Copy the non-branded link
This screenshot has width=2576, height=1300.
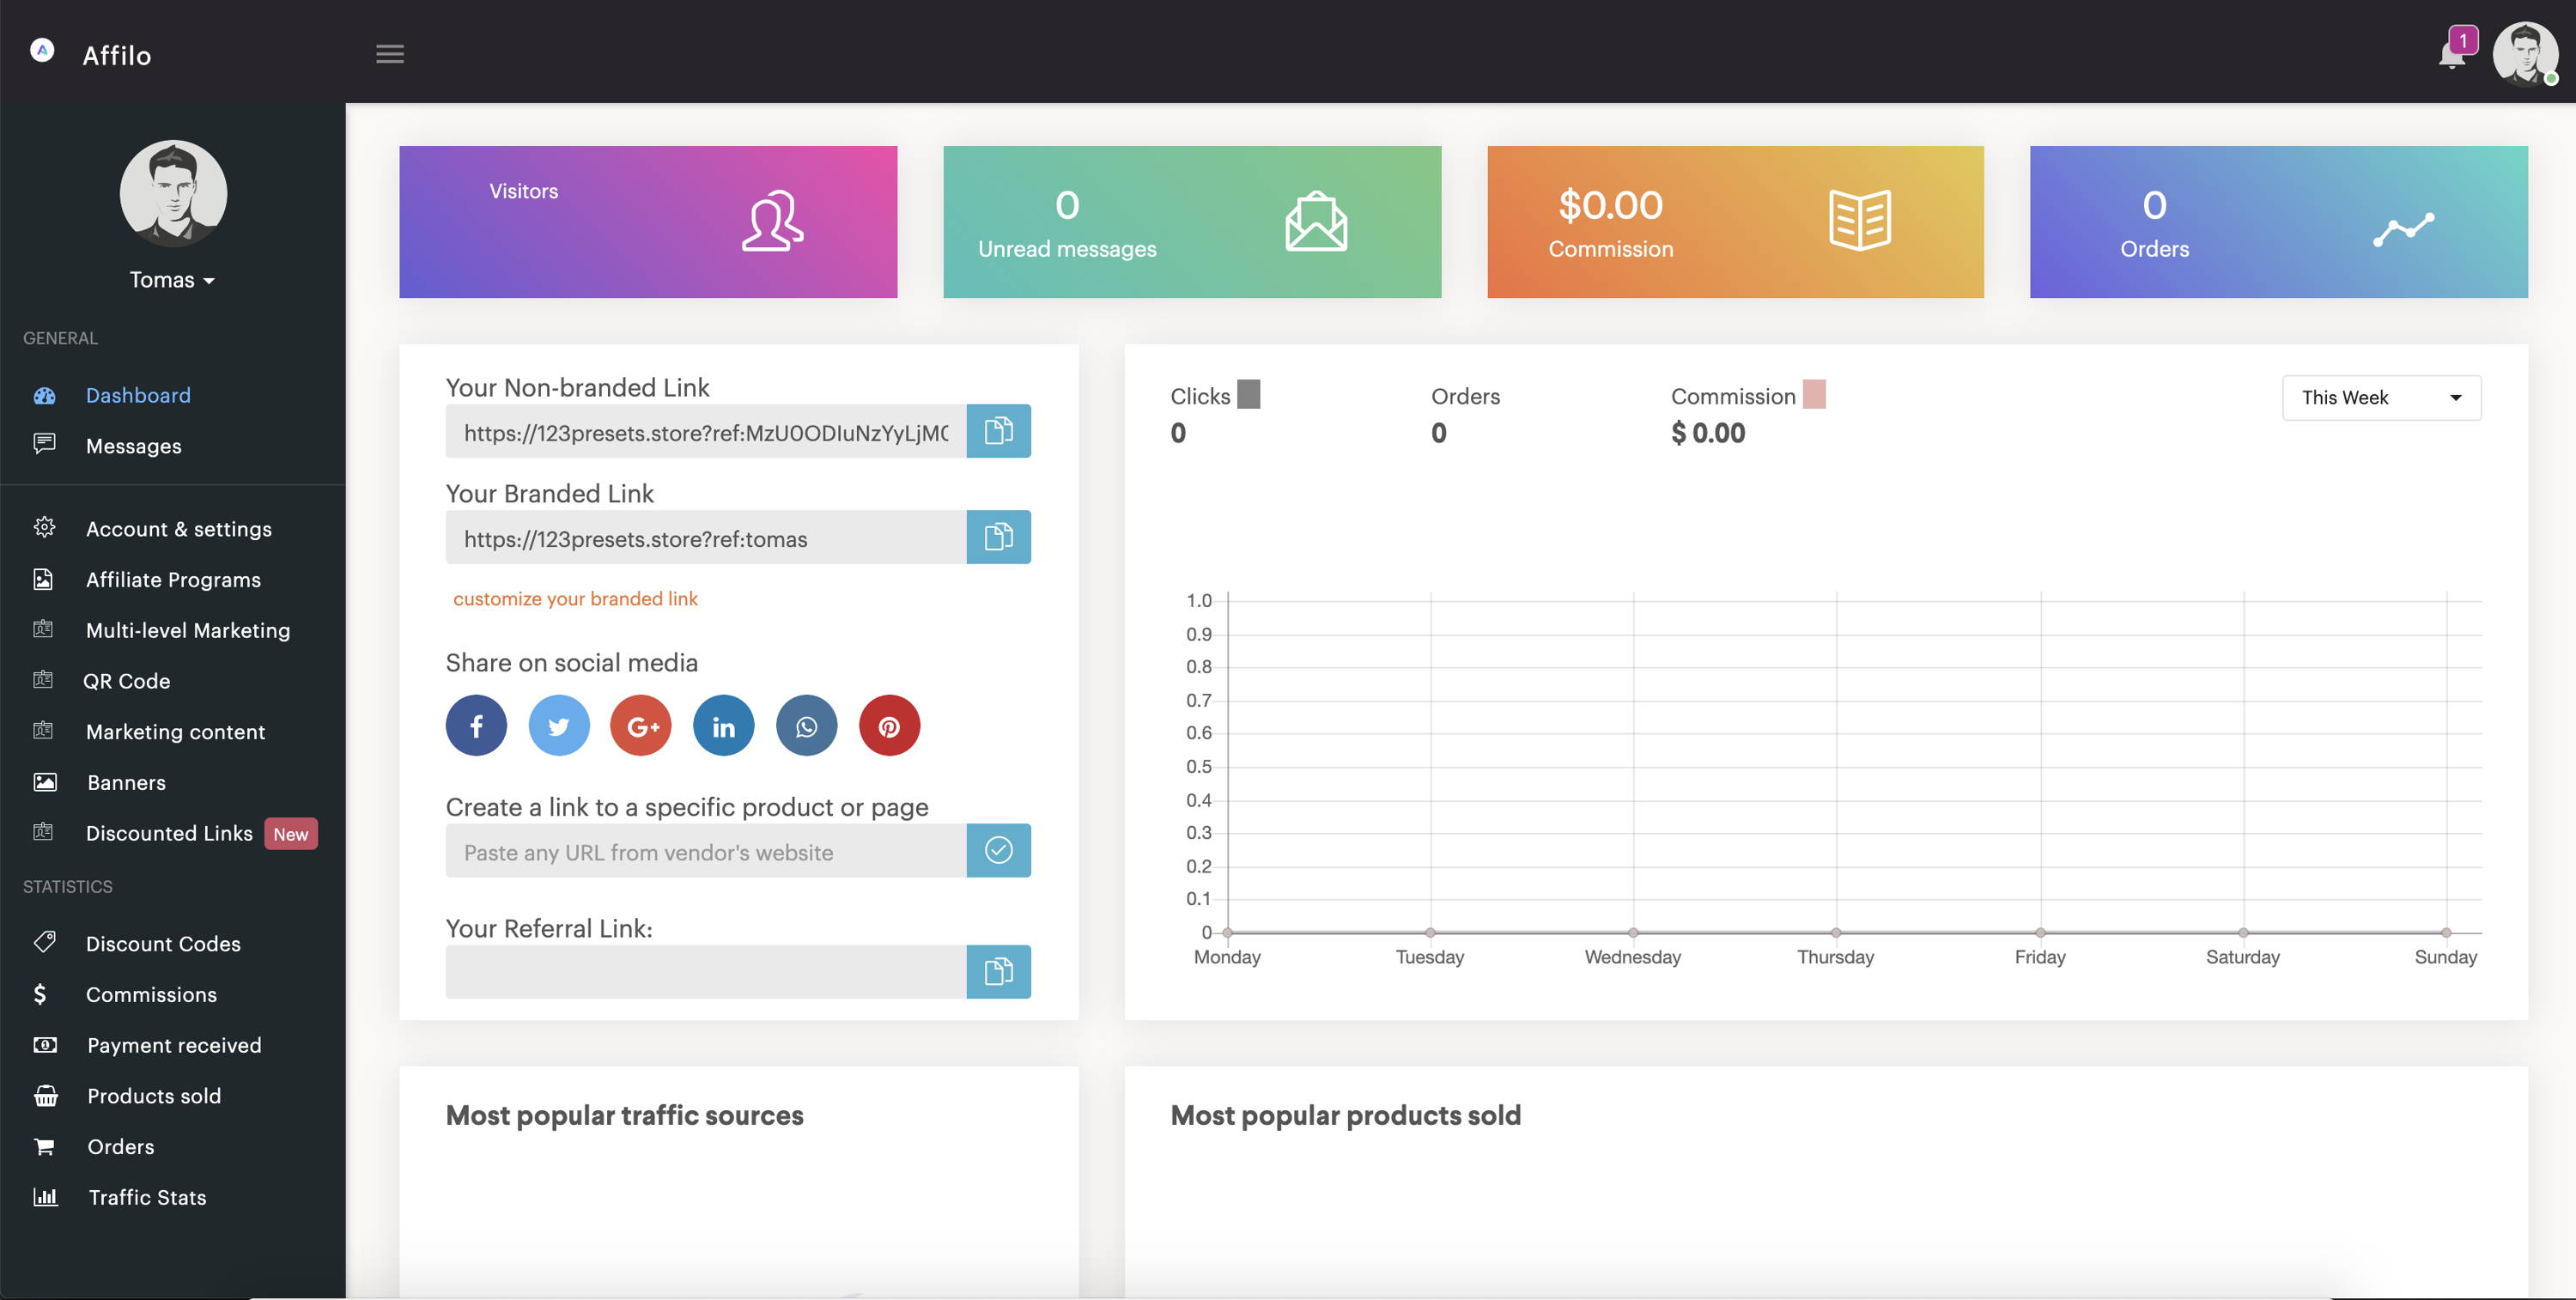pos(998,431)
